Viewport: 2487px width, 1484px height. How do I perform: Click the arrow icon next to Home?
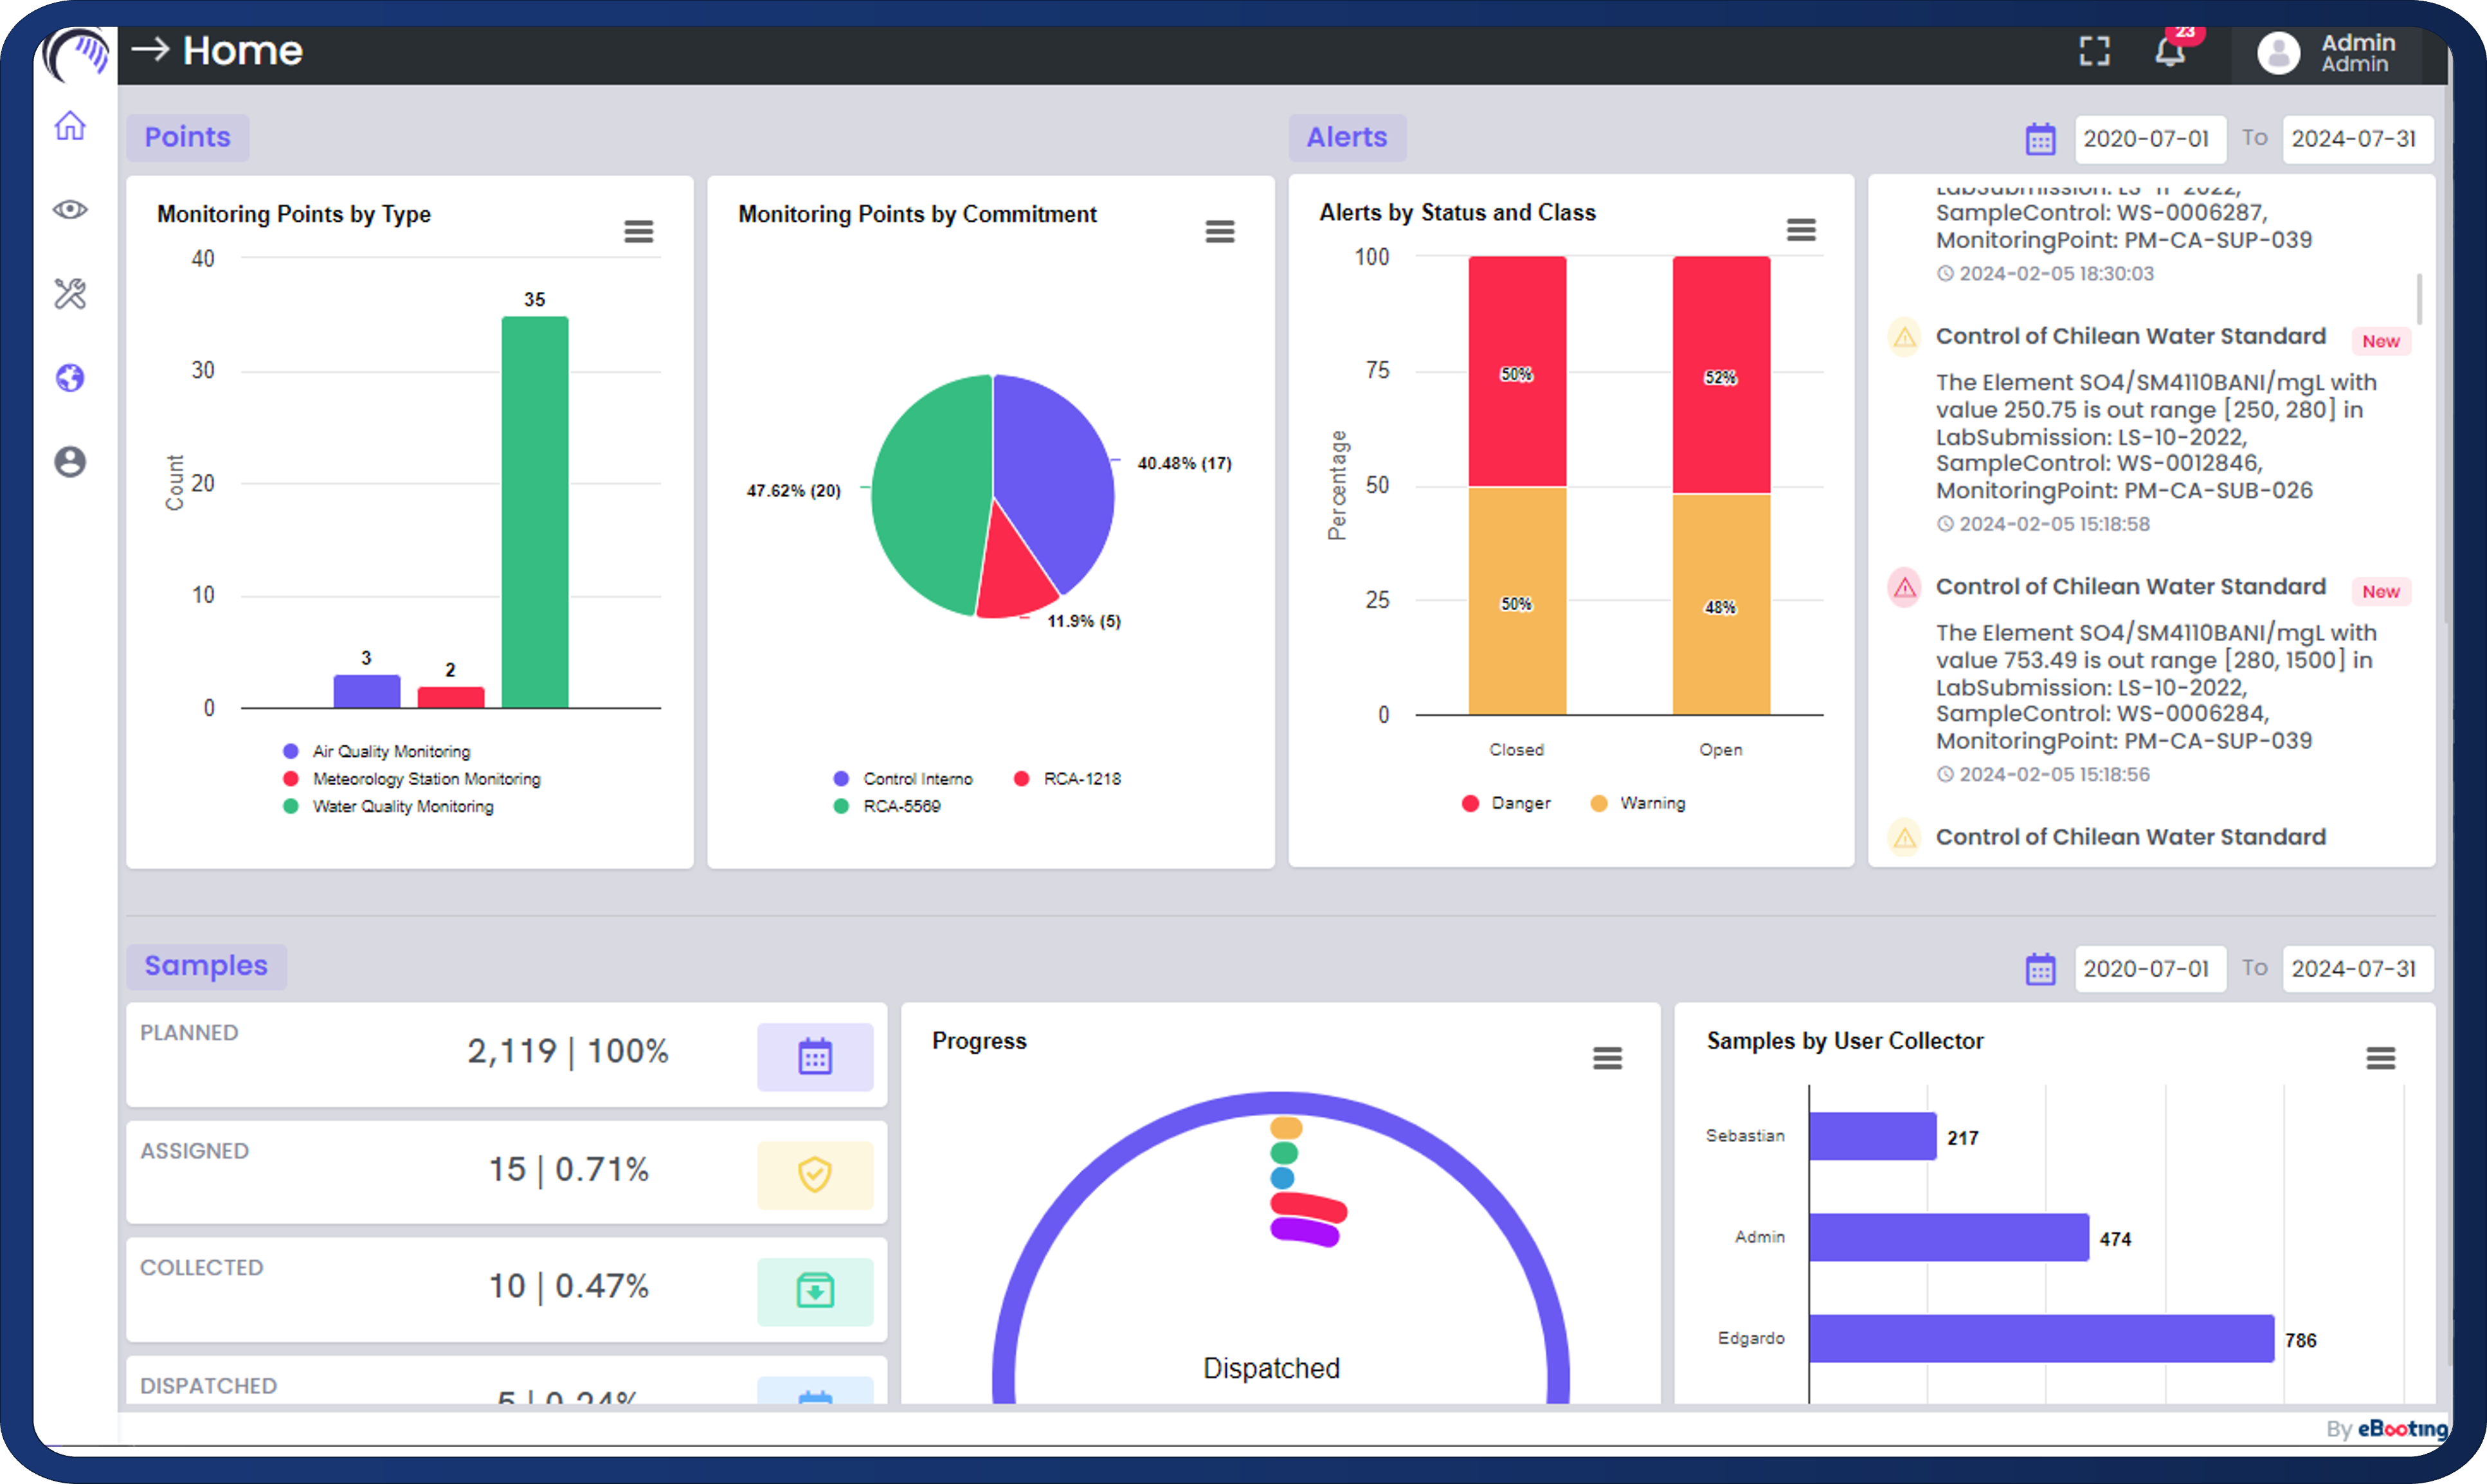[151, 49]
